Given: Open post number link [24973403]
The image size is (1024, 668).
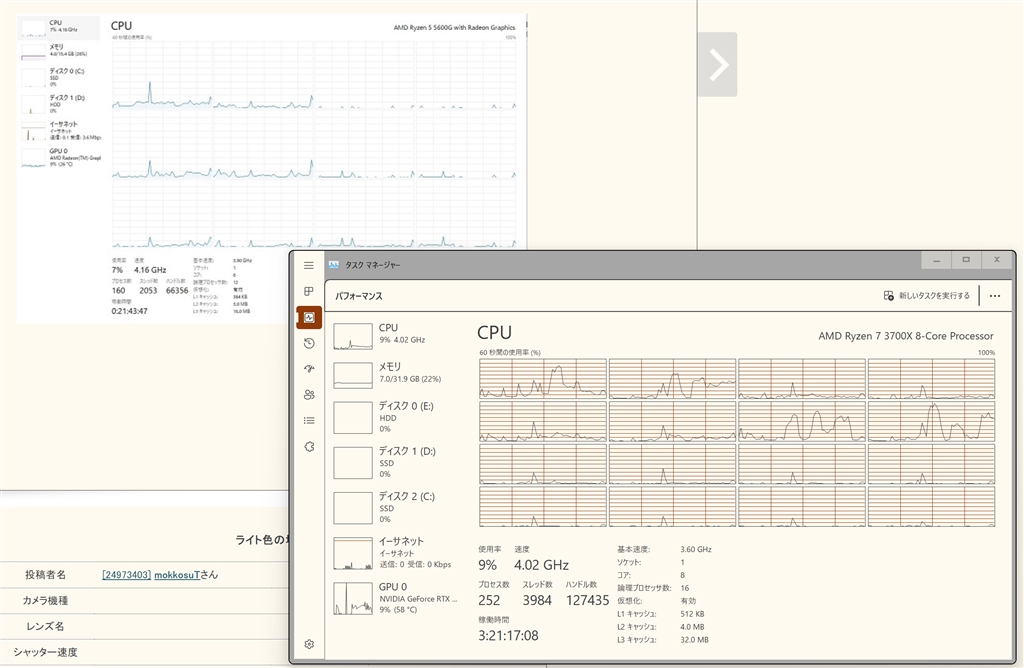Looking at the screenshot, I should click(127, 575).
